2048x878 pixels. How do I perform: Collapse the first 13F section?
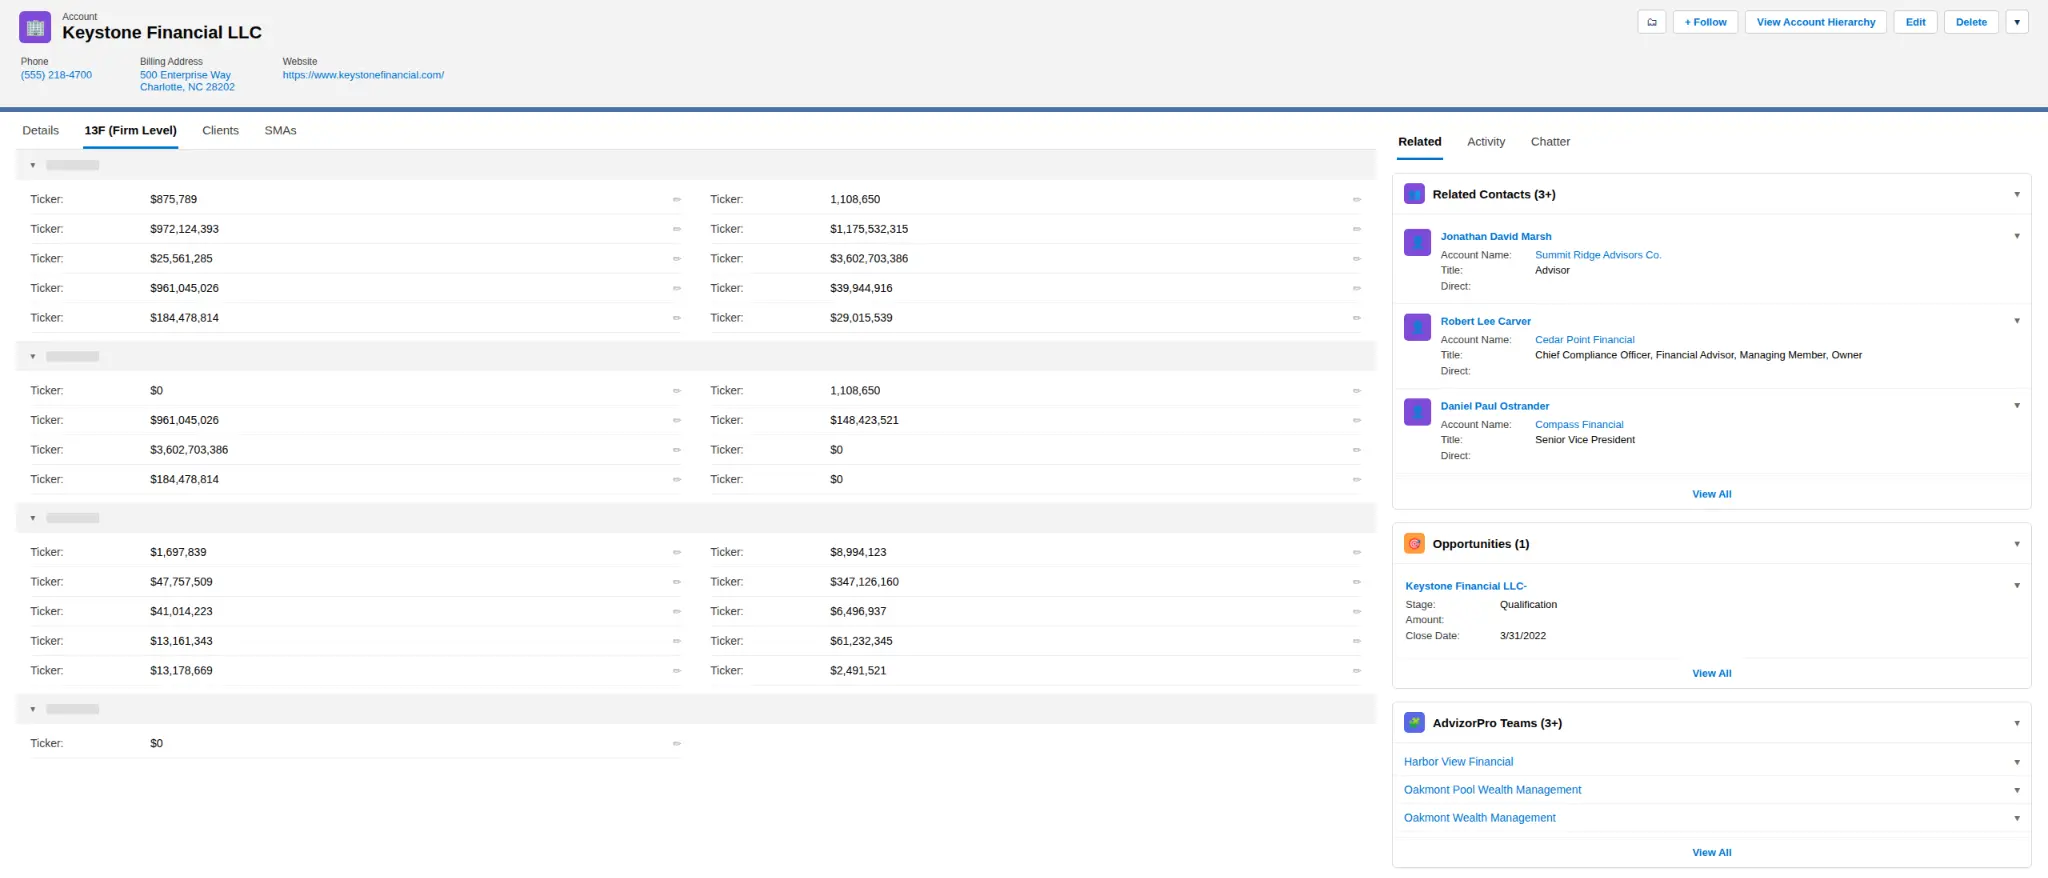pyautogui.click(x=33, y=165)
